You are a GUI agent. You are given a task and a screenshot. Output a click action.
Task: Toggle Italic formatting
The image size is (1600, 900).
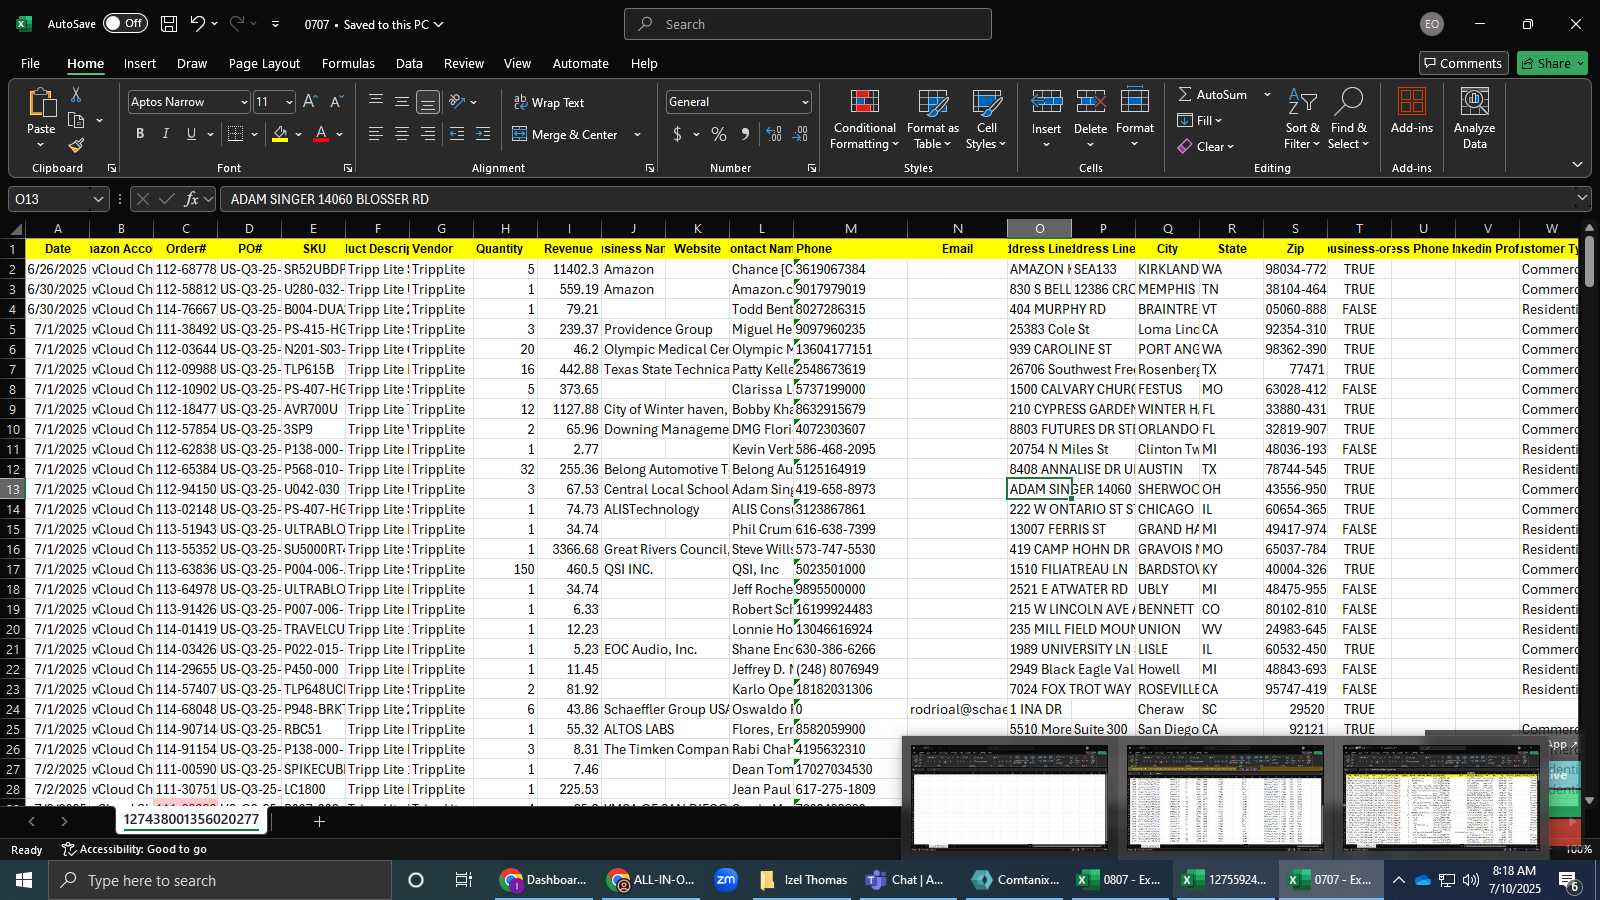(x=165, y=134)
